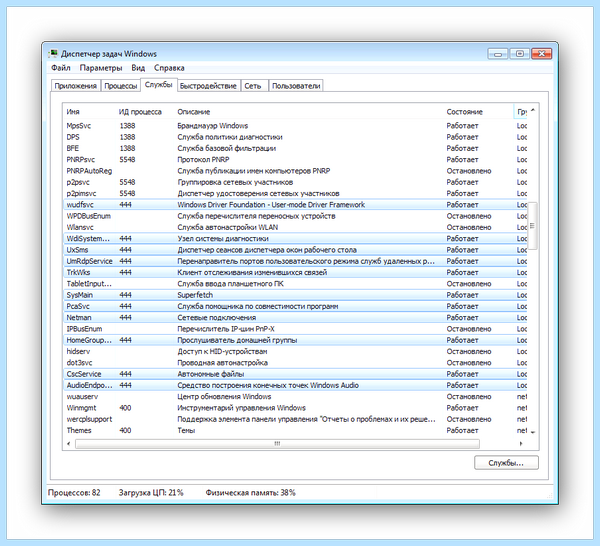Select the WPDBusEnum service row
The image size is (600, 546).
(x=295, y=216)
